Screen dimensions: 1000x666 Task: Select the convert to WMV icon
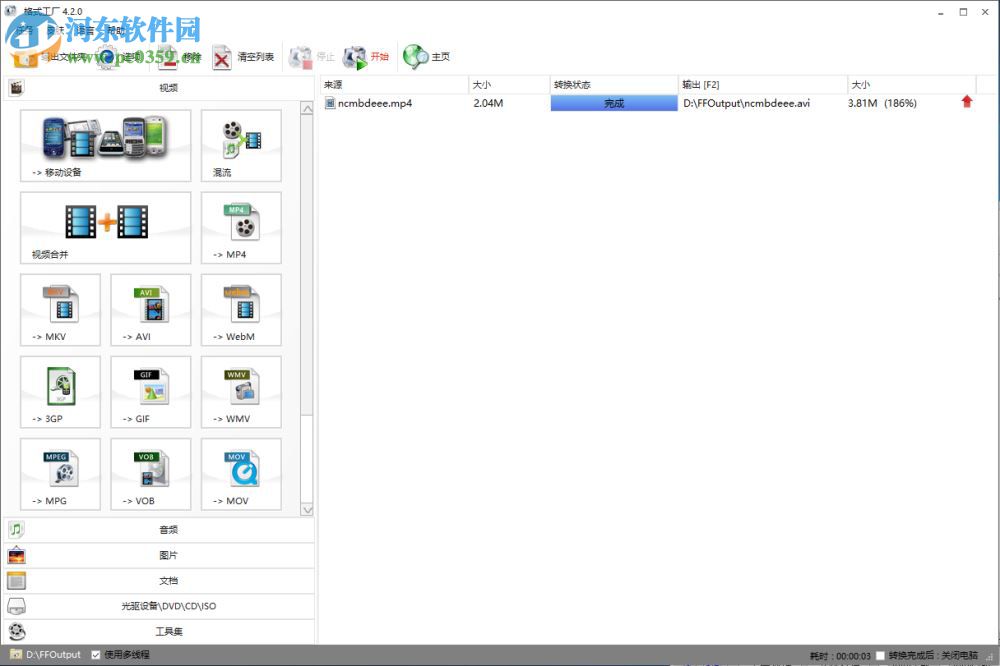coord(241,391)
